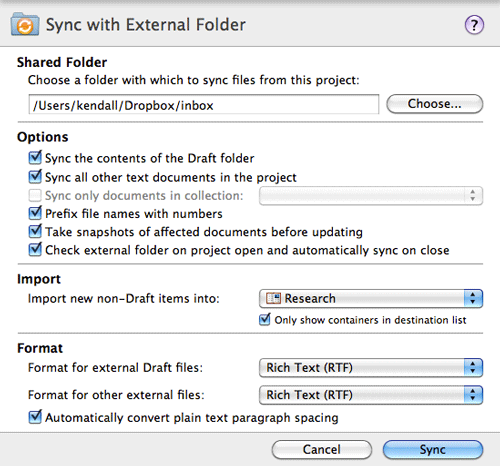
Task: Disable Automatically convert plain text paragraph spacing
Action: pos(35,417)
